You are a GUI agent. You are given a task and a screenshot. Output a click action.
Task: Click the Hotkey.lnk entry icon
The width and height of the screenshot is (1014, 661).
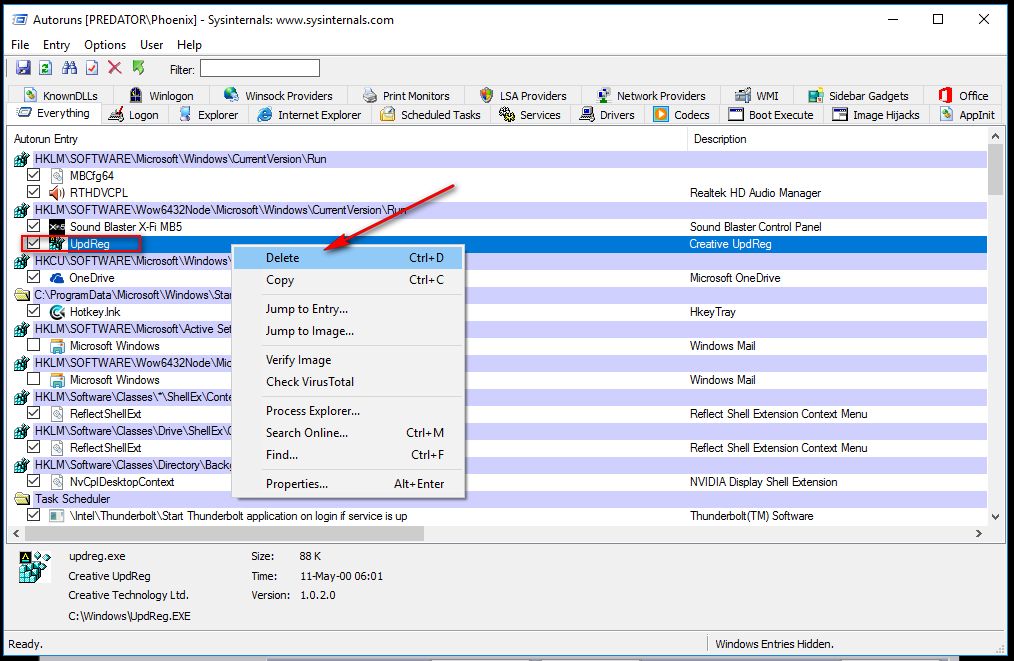[57, 312]
